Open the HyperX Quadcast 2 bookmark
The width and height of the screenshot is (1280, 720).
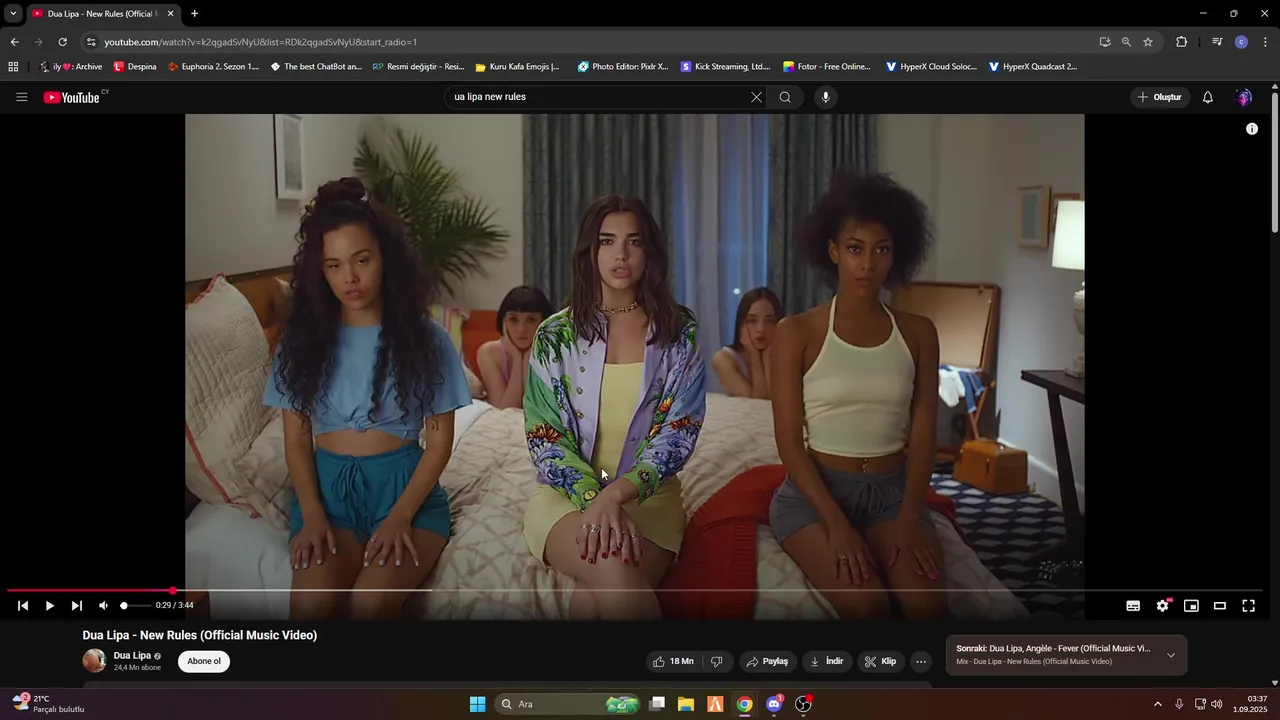click(1033, 67)
